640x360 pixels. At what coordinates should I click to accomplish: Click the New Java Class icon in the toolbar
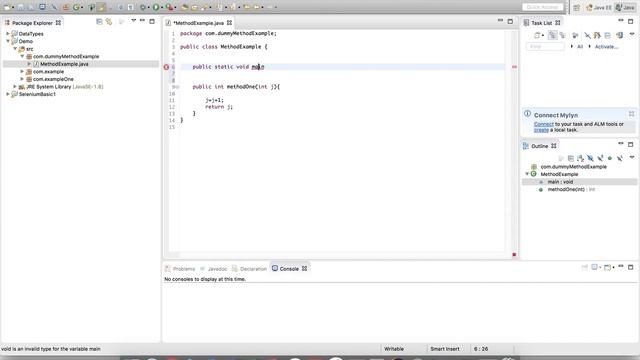click(x=76, y=7)
